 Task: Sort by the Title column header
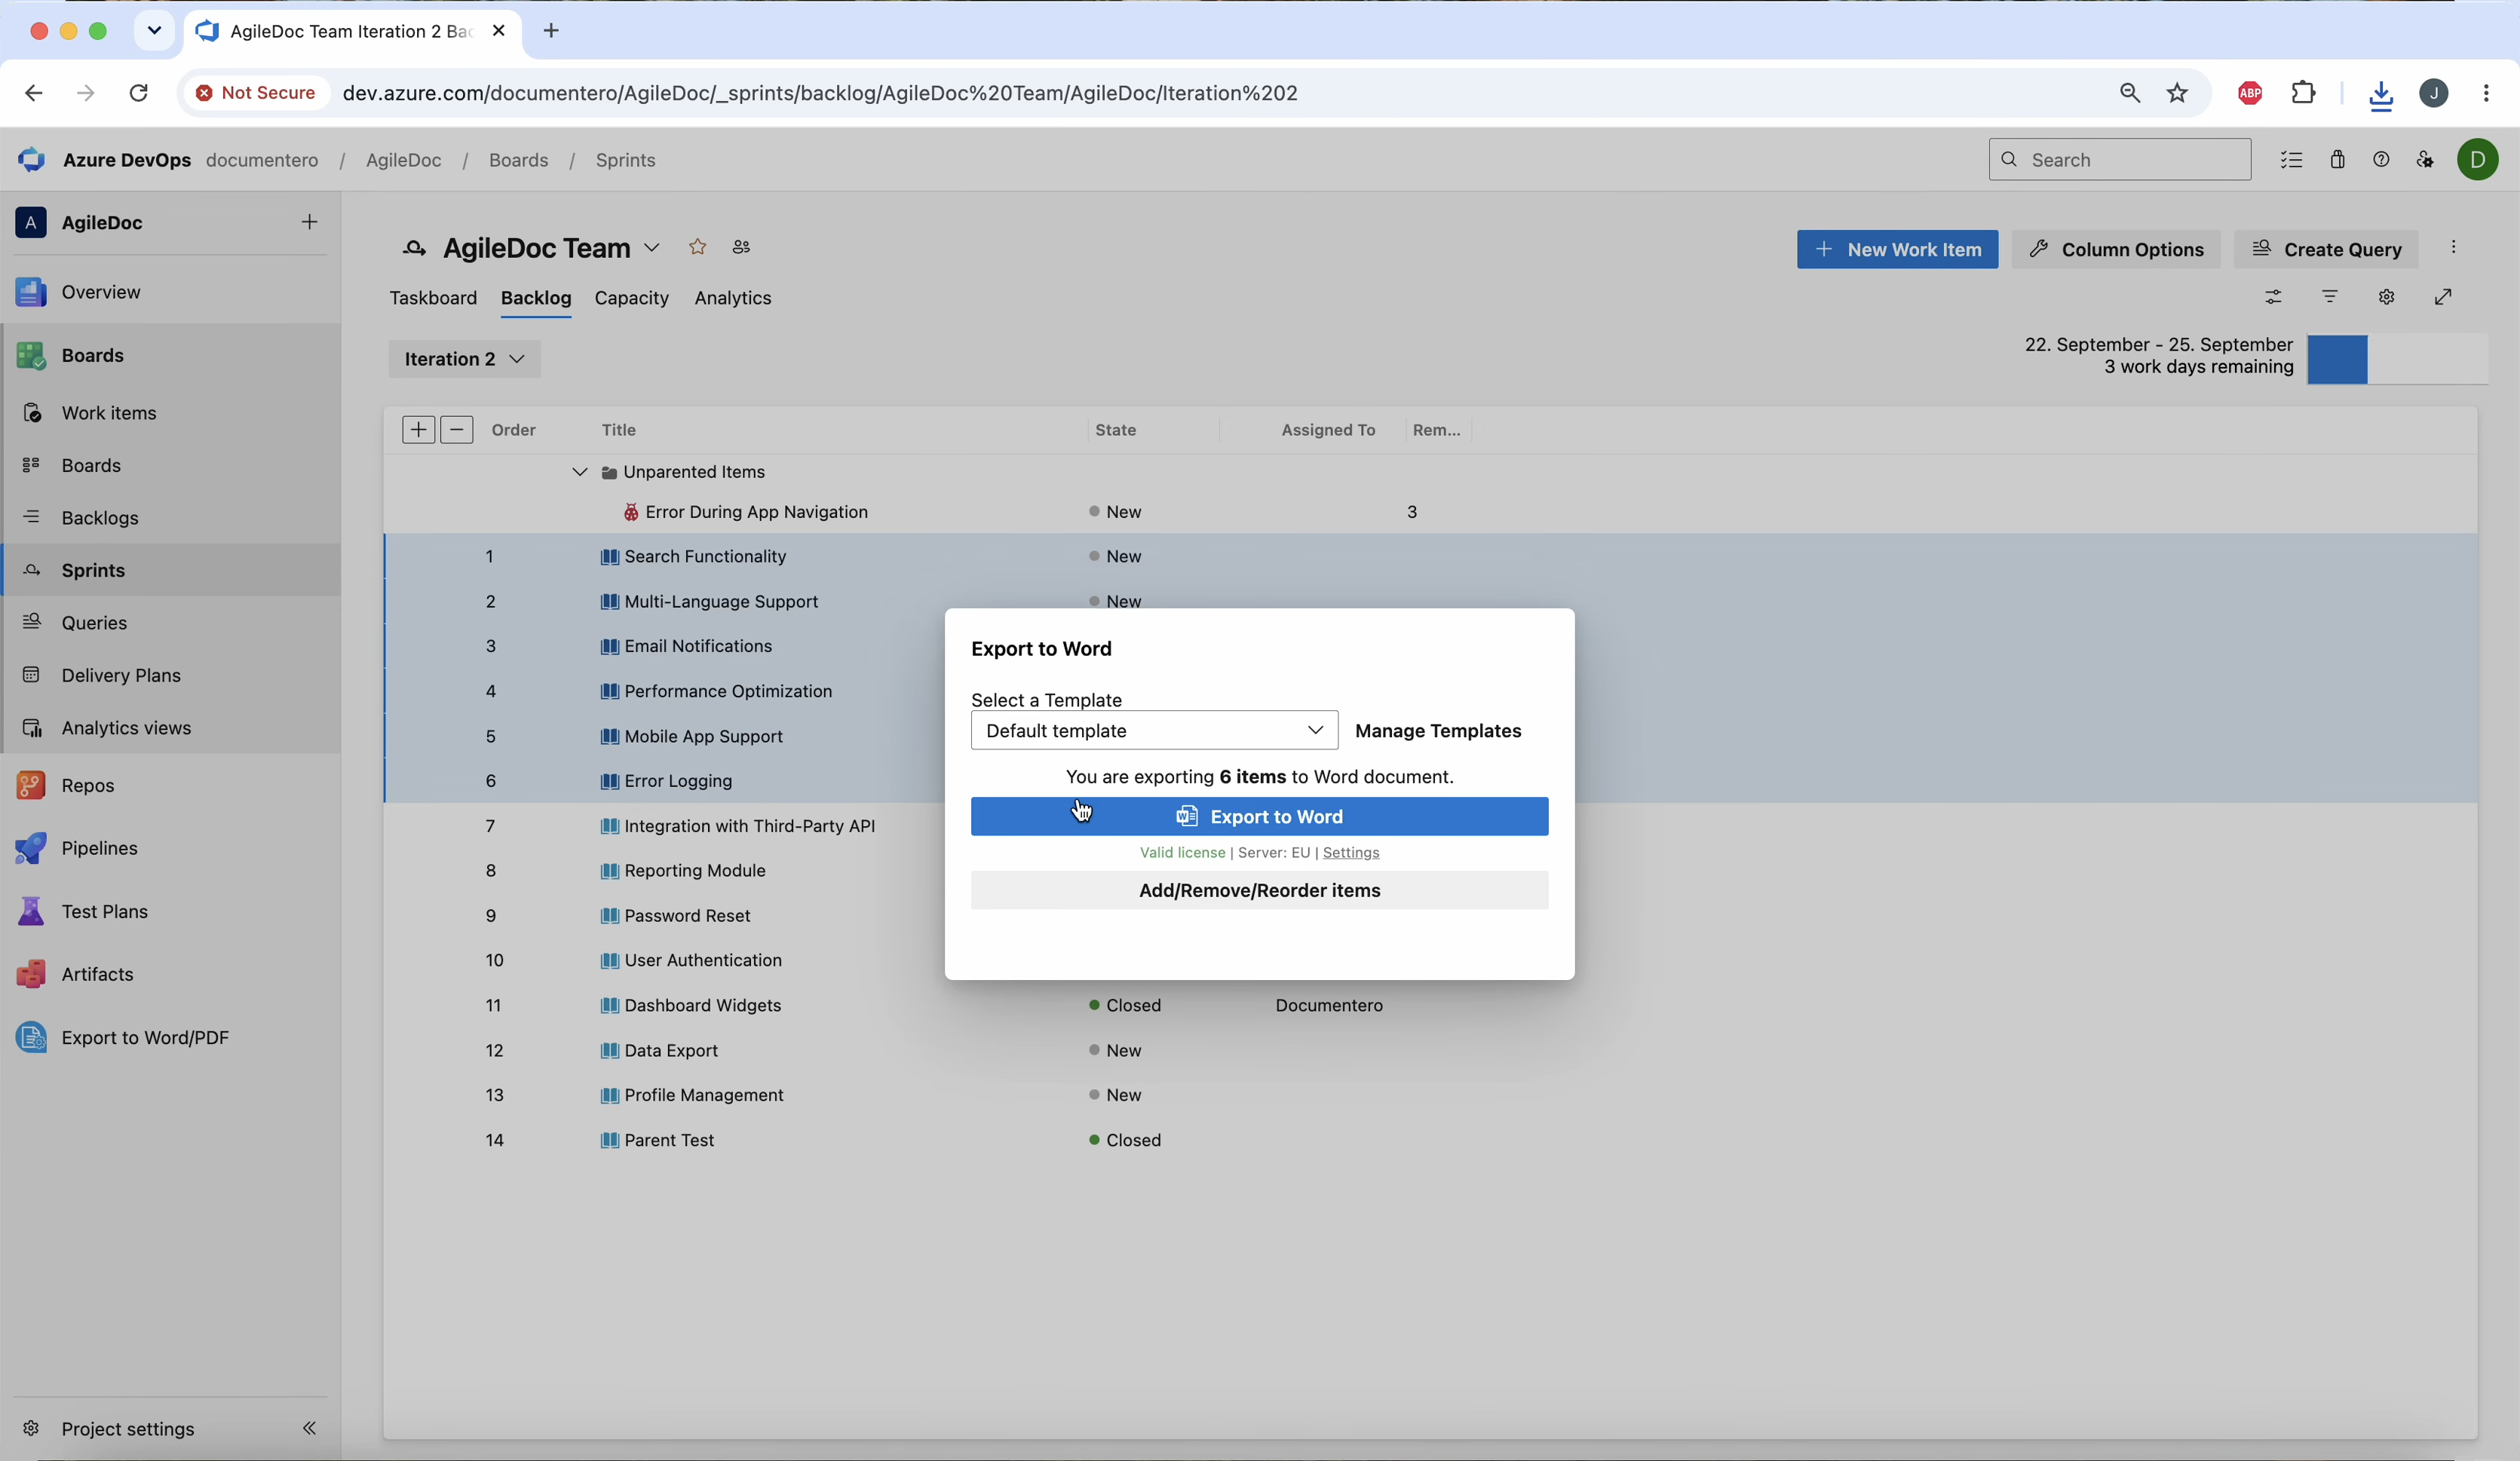coord(619,430)
